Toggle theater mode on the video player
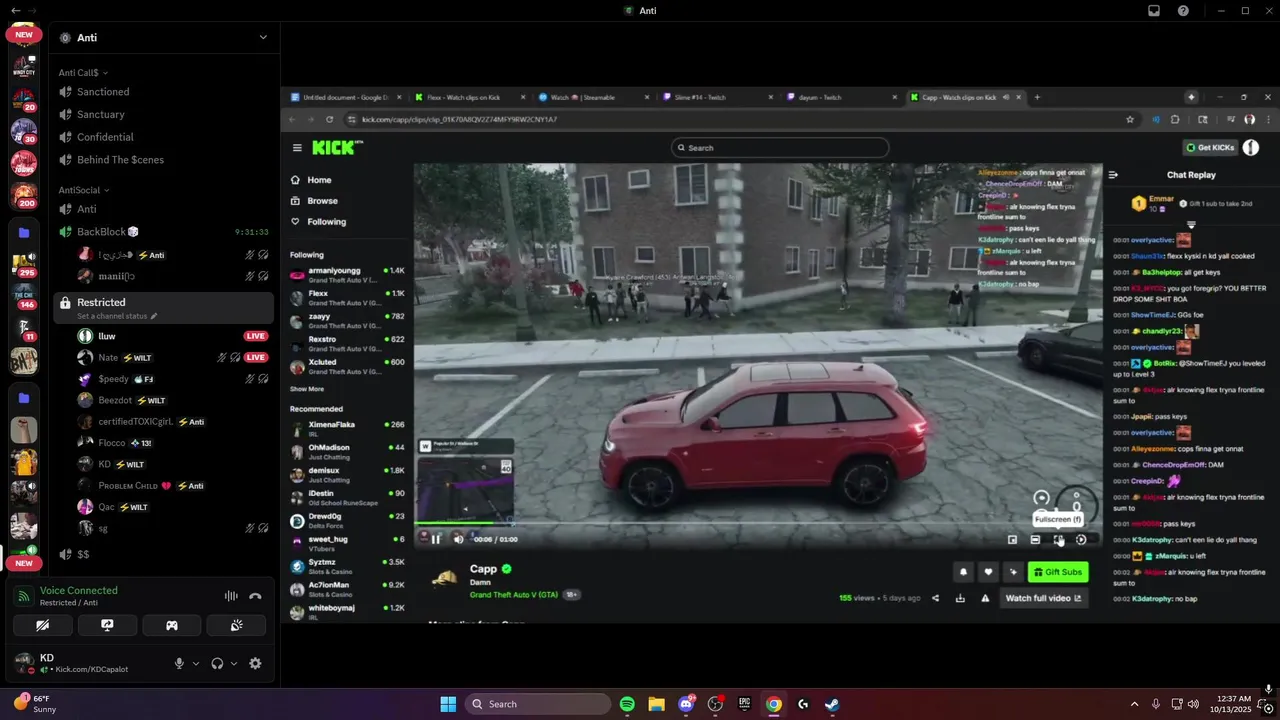This screenshot has height=720, width=1280. [x=1035, y=540]
